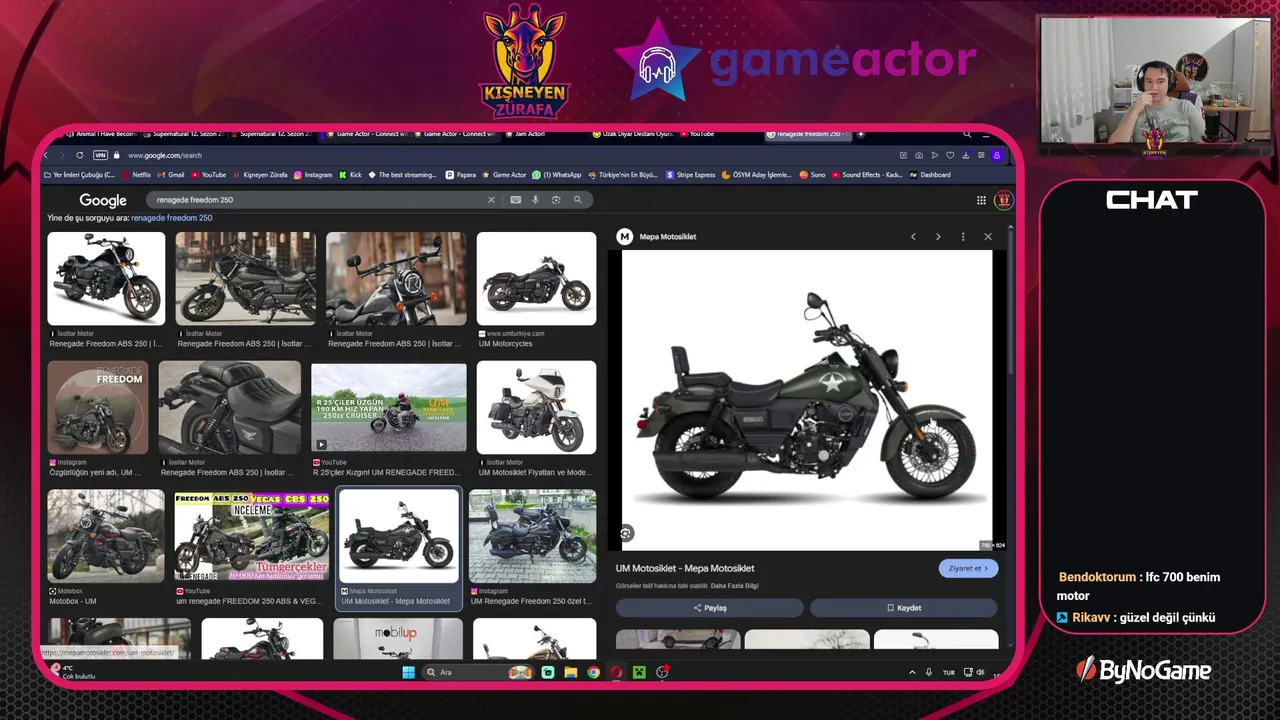This screenshot has width=1280, height=720.
Task: Click the 'Ziyaret et' visit button
Action: 968,568
